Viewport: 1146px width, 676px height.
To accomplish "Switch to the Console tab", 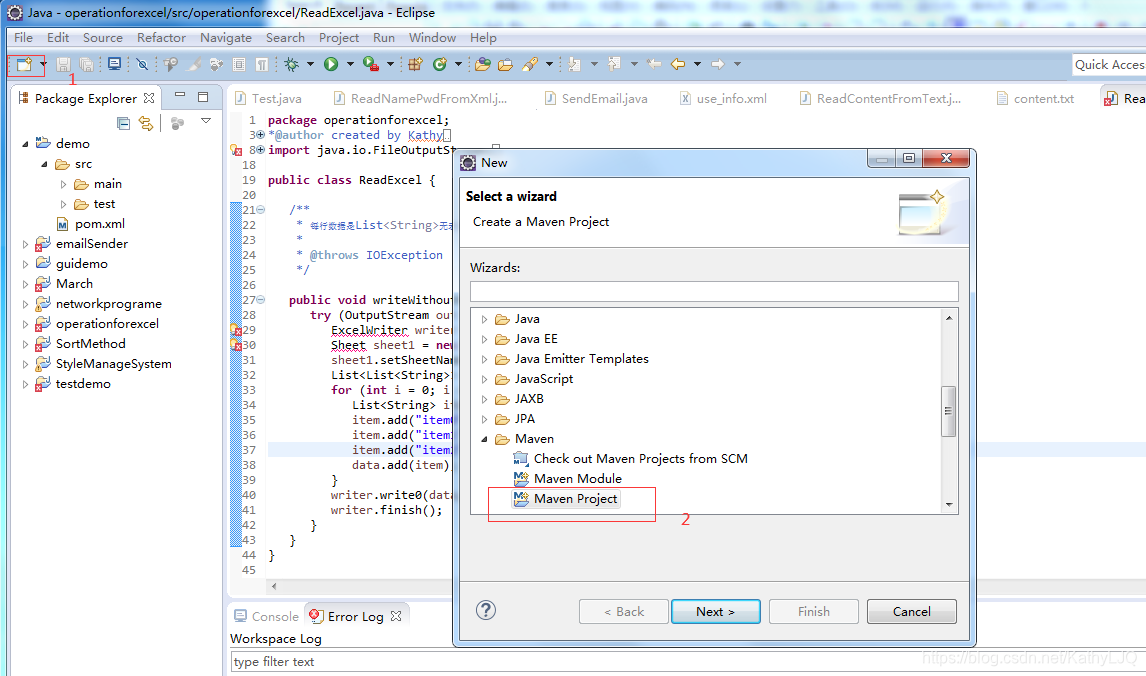I will [267, 616].
